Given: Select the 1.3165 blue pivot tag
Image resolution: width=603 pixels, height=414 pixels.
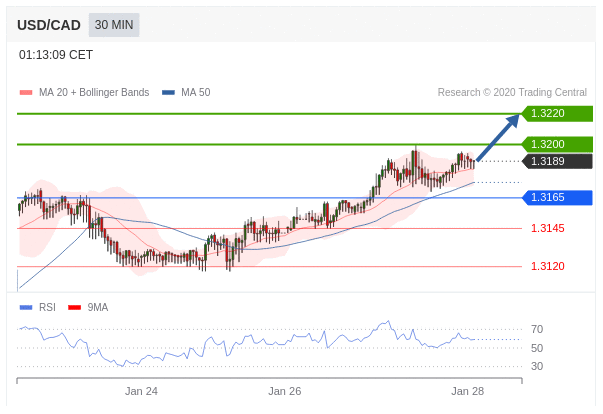Looking at the screenshot, I should pos(557,198).
